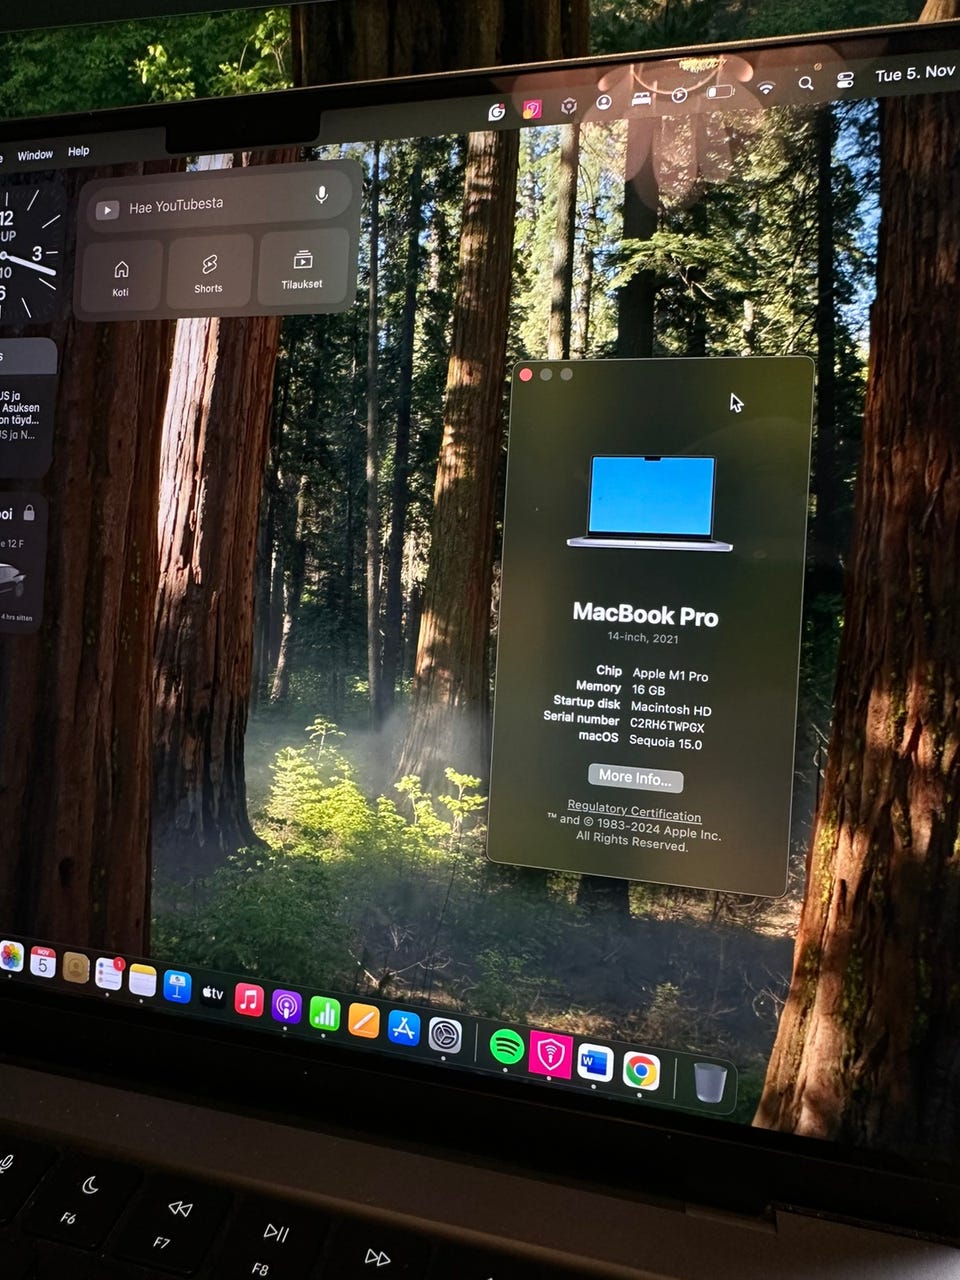Open the Window menu
Screen dimensions: 960x1280
click(35, 155)
